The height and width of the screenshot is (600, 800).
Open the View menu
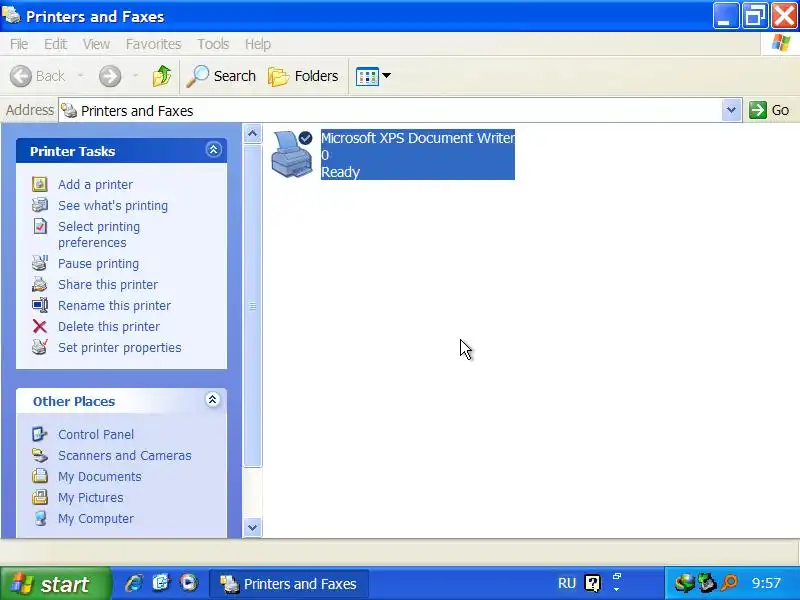pyautogui.click(x=96, y=44)
